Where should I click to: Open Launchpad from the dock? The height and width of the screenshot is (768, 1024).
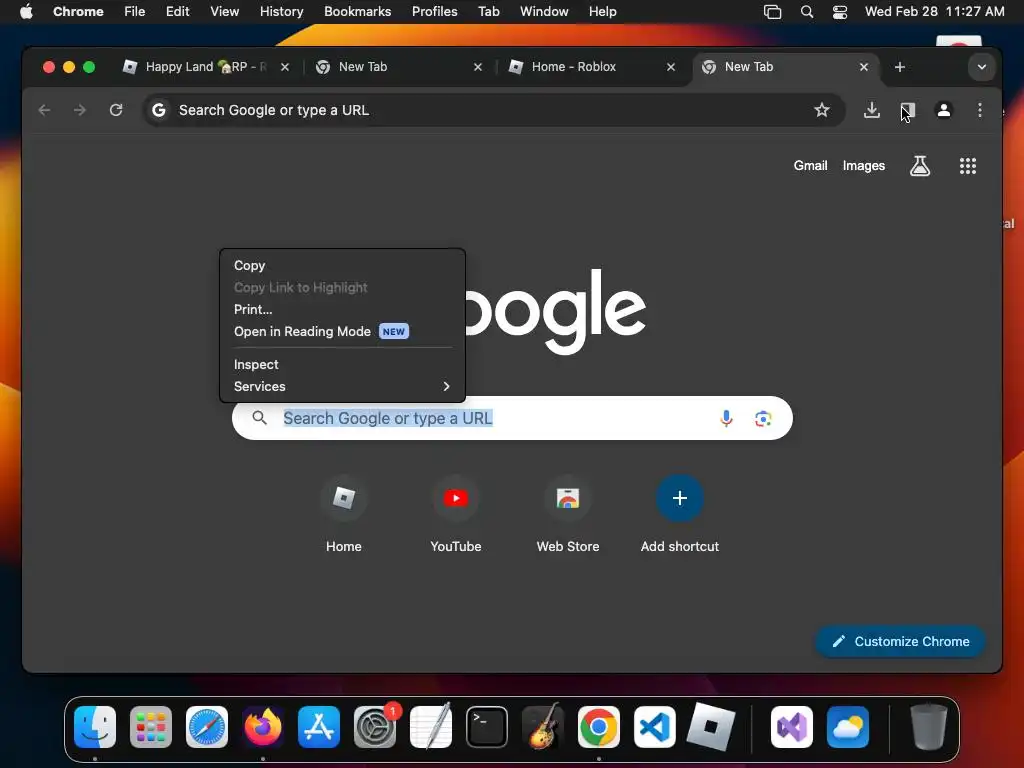(x=151, y=727)
